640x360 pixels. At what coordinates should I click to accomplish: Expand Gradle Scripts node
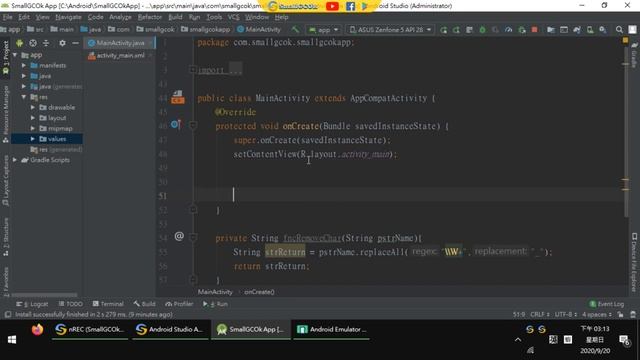[15, 160]
